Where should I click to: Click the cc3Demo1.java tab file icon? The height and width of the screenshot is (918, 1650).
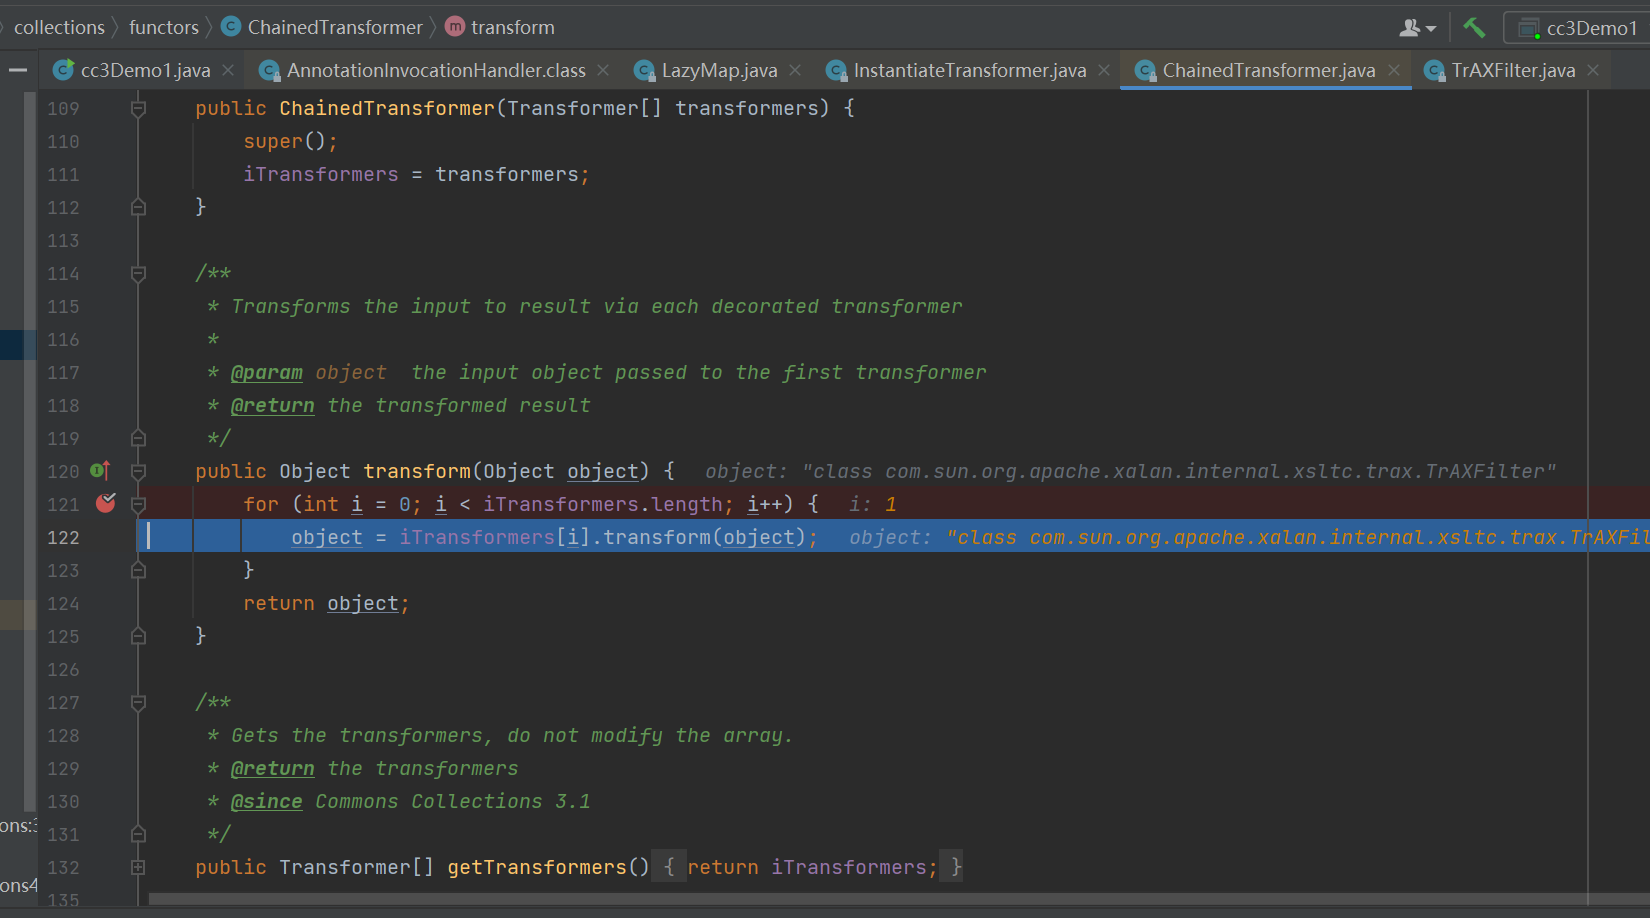pos(63,70)
